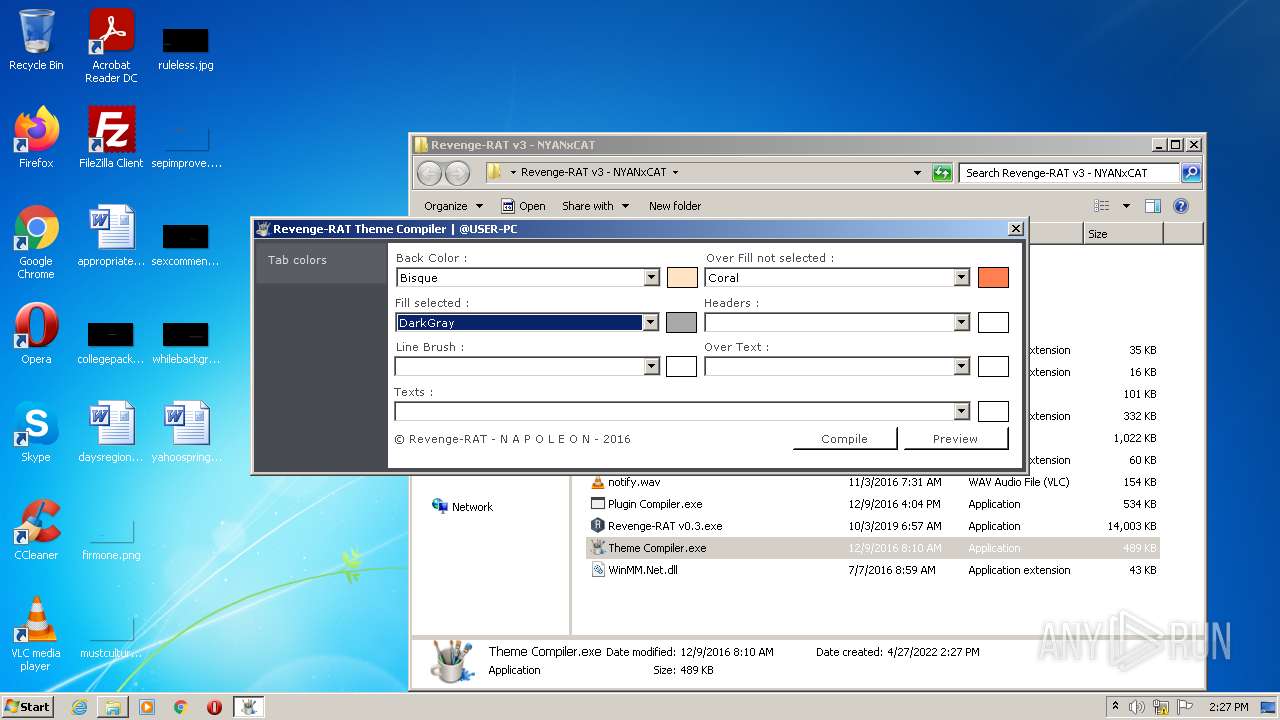Select the Opera desktop shortcut
1280x720 pixels.
36,333
